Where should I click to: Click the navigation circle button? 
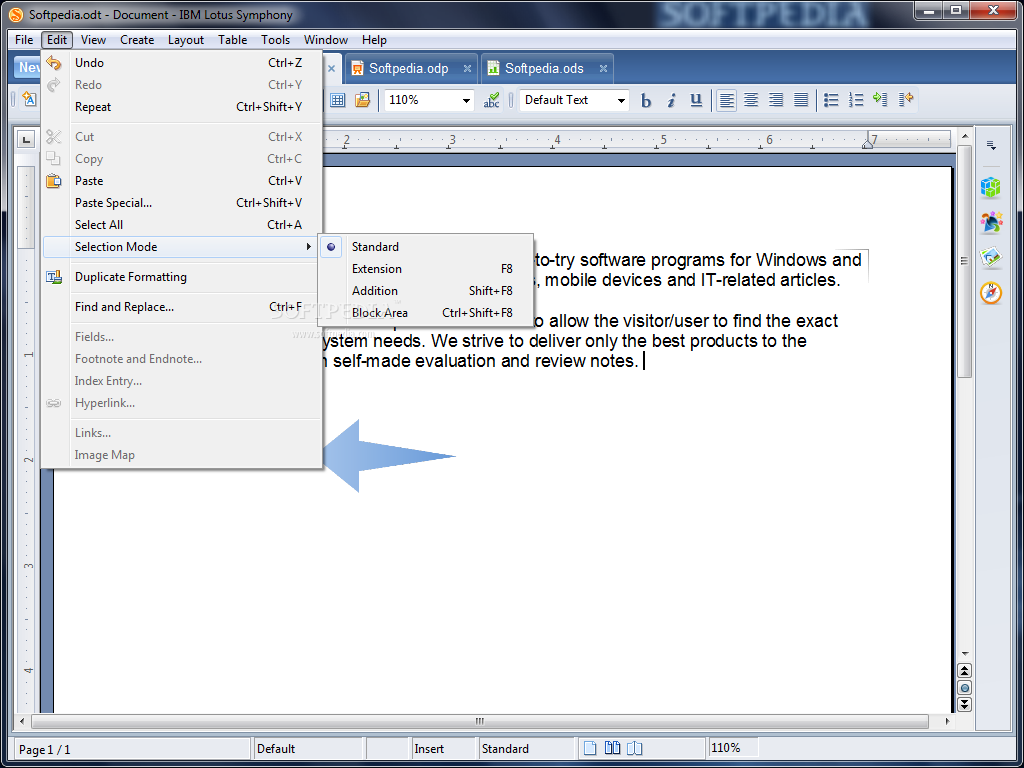point(965,688)
